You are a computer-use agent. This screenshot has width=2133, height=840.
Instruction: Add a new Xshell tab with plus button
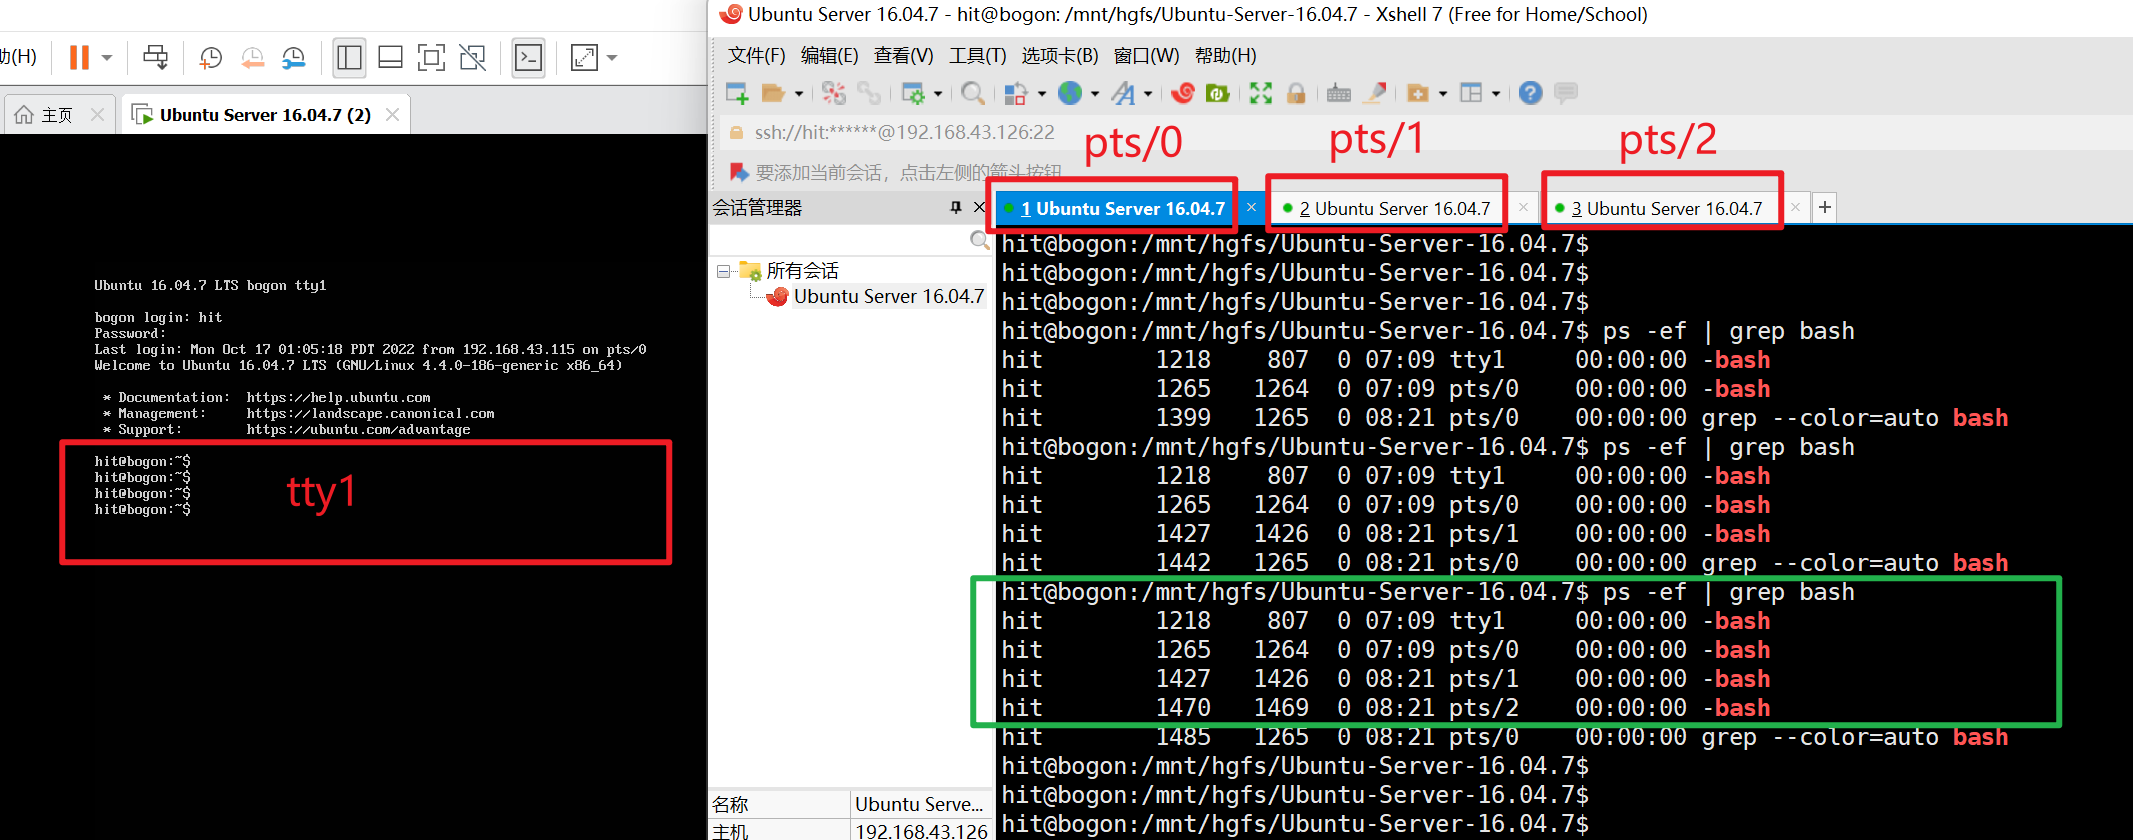(x=1825, y=207)
